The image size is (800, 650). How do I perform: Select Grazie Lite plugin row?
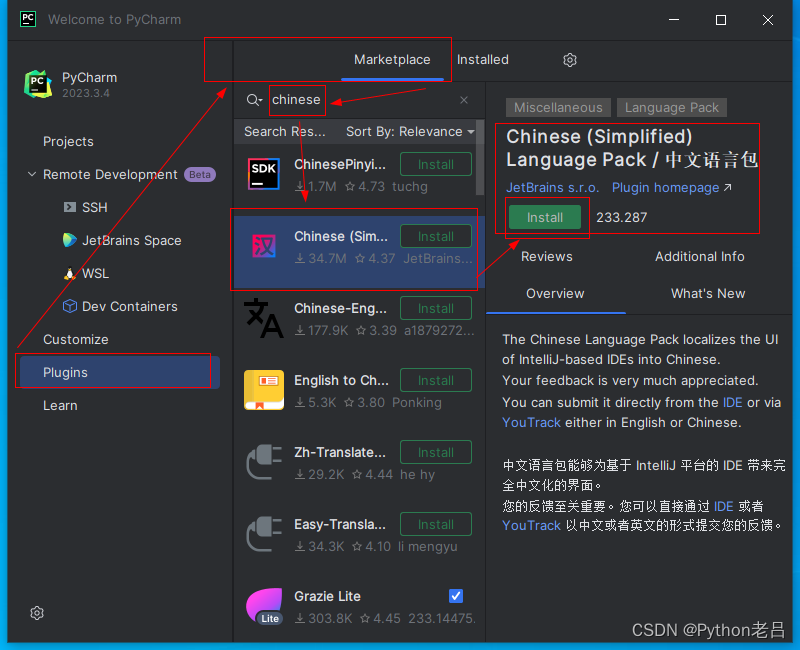point(359,606)
